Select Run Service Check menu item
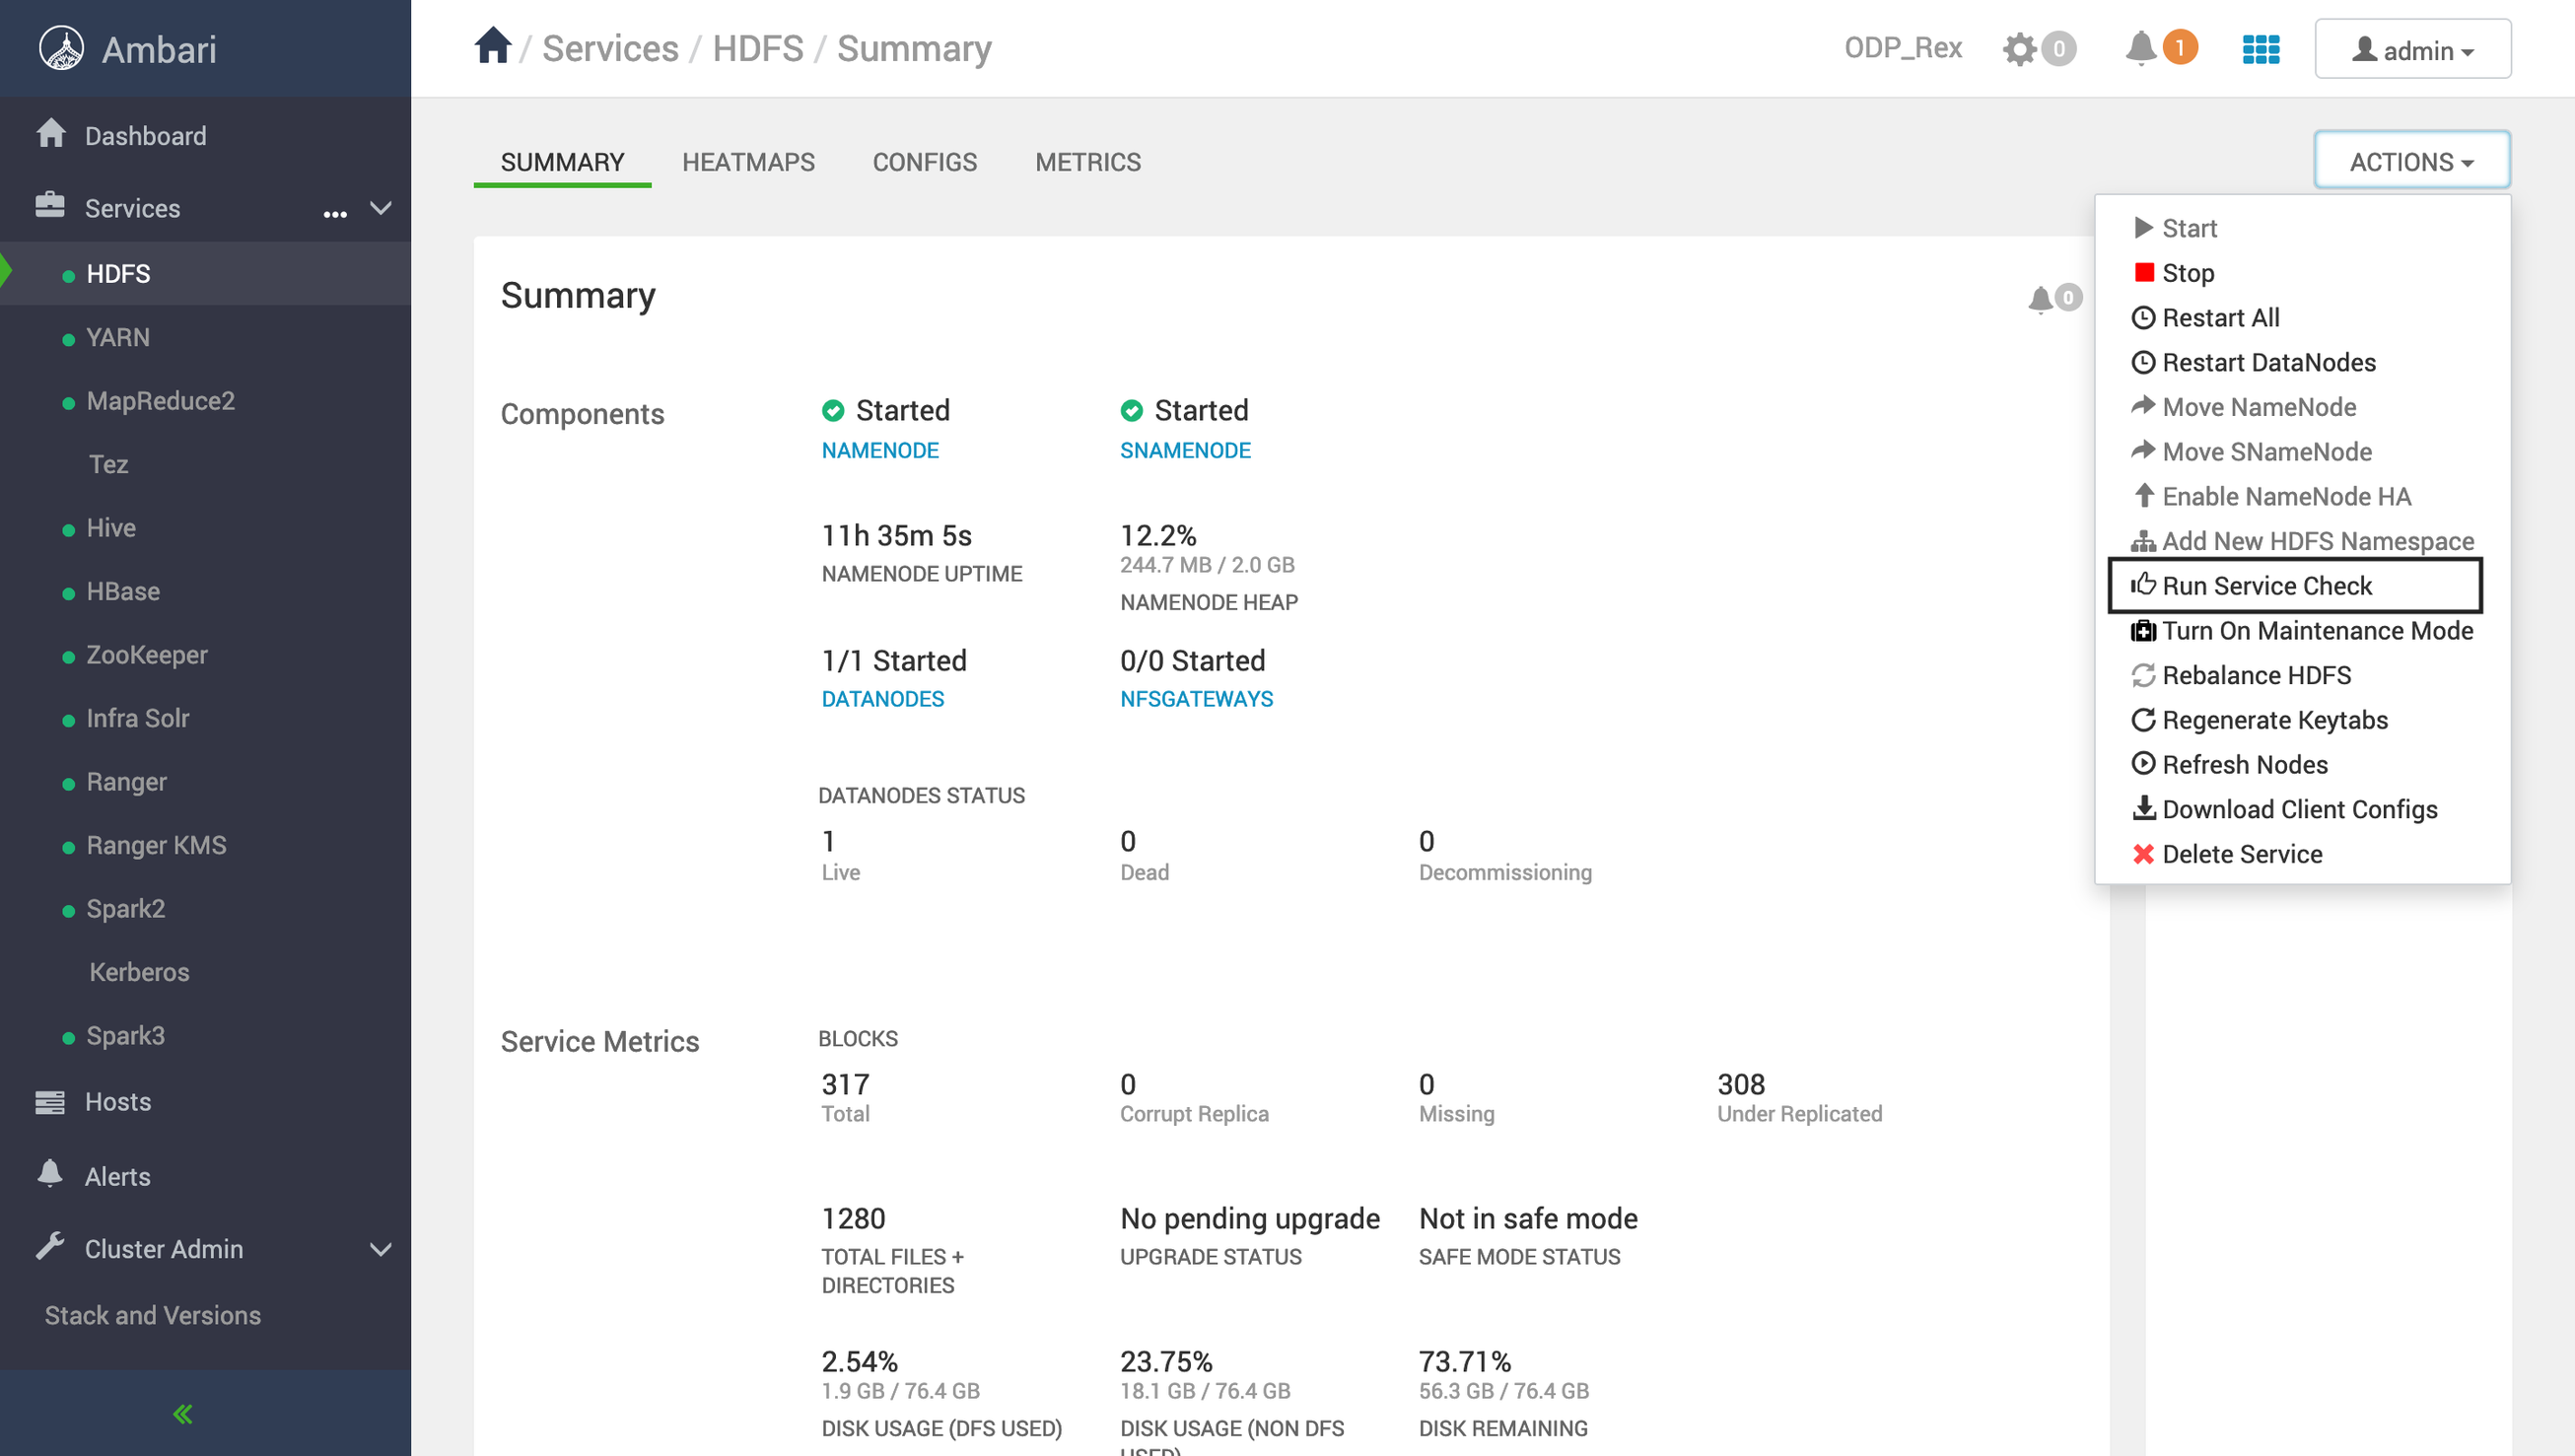 (x=2266, y=586)
